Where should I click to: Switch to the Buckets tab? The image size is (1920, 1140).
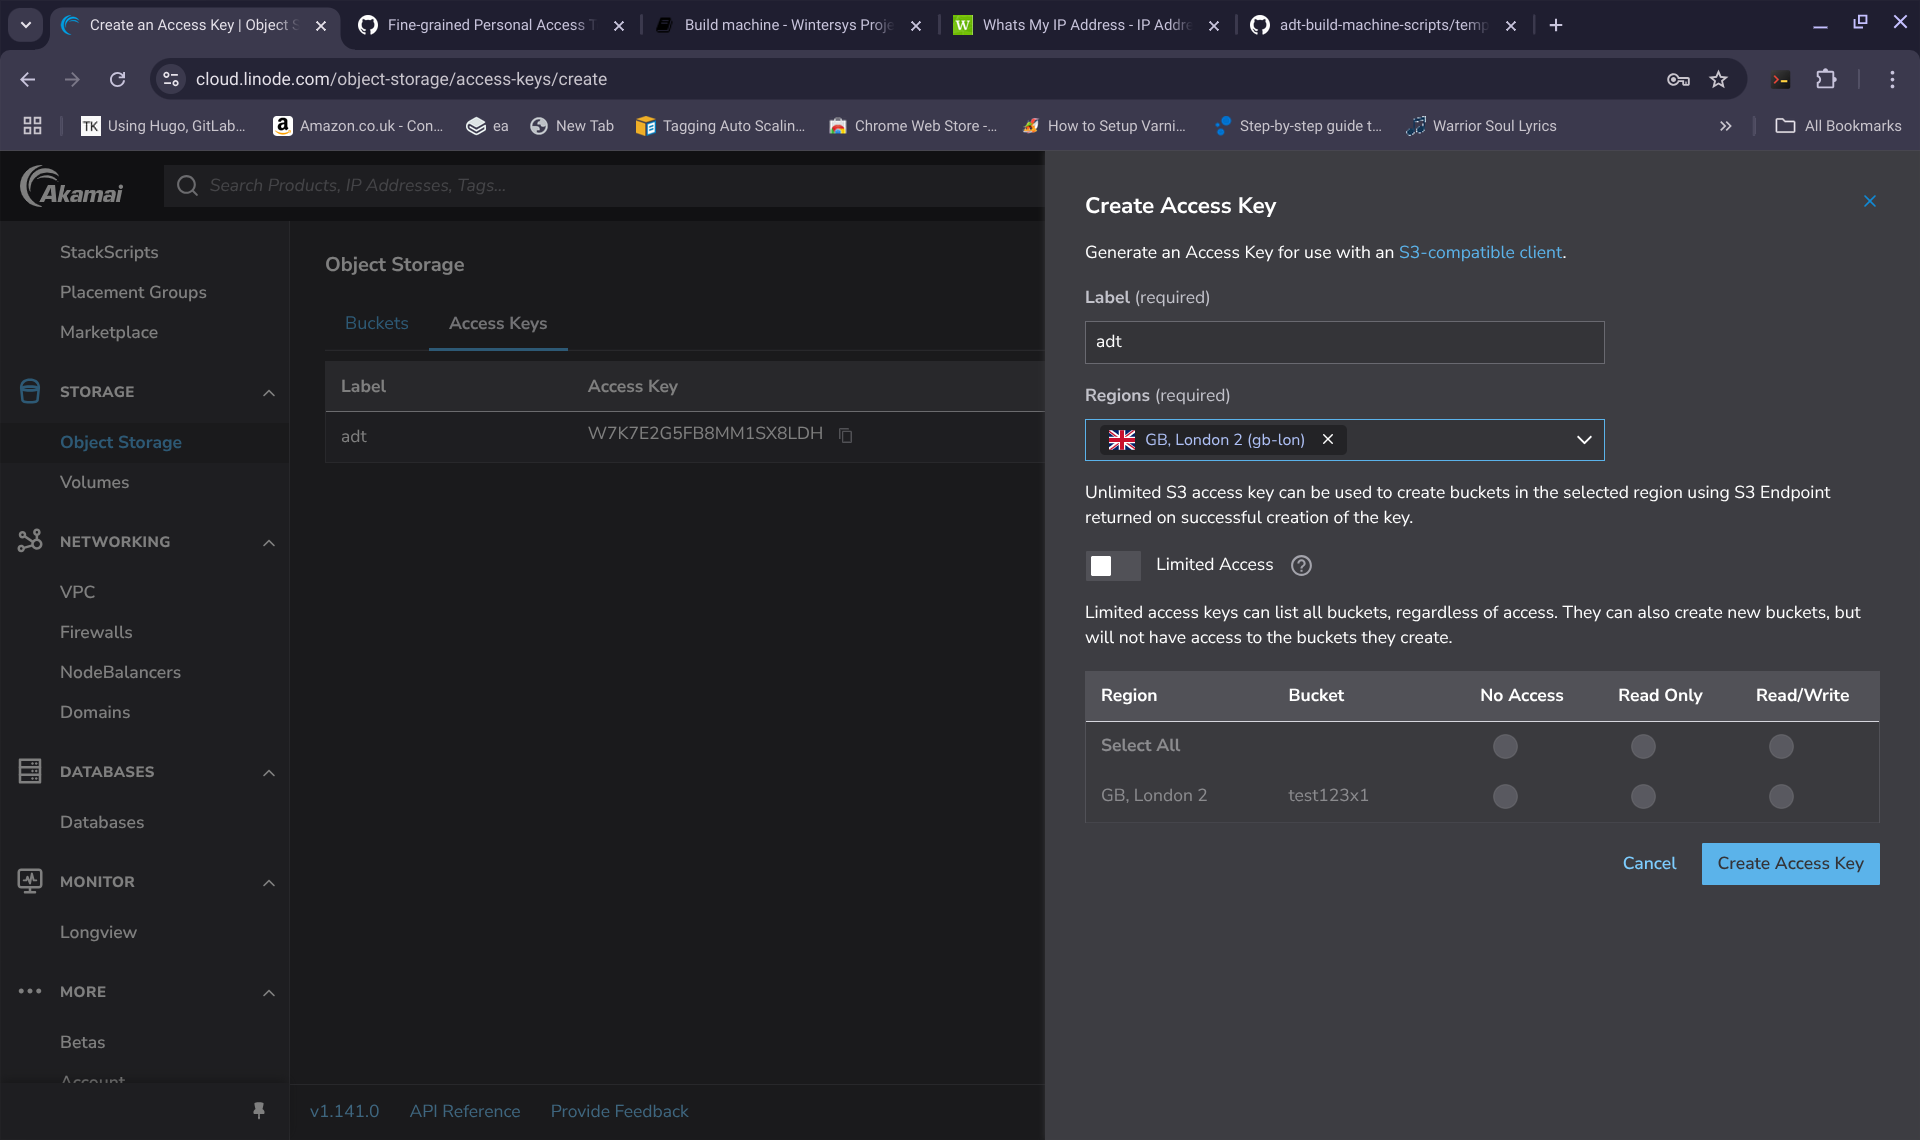tap(376, 323)
